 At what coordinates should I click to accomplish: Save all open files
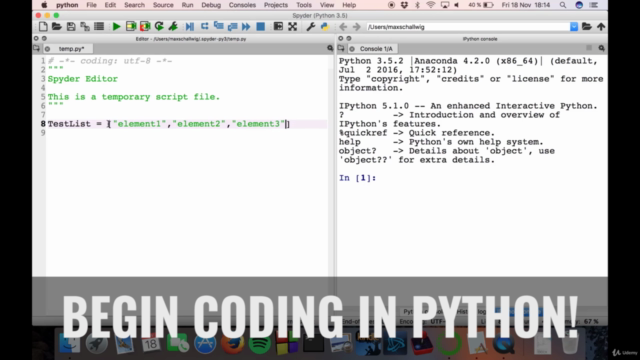click(x=85, y=27)
